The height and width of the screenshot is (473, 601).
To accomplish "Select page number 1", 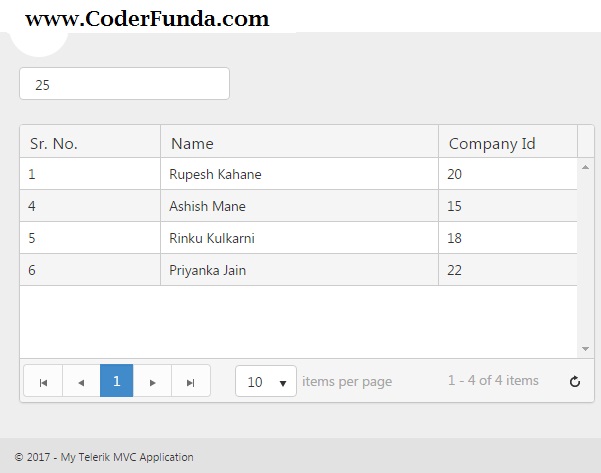I will [x=117, y=381].
